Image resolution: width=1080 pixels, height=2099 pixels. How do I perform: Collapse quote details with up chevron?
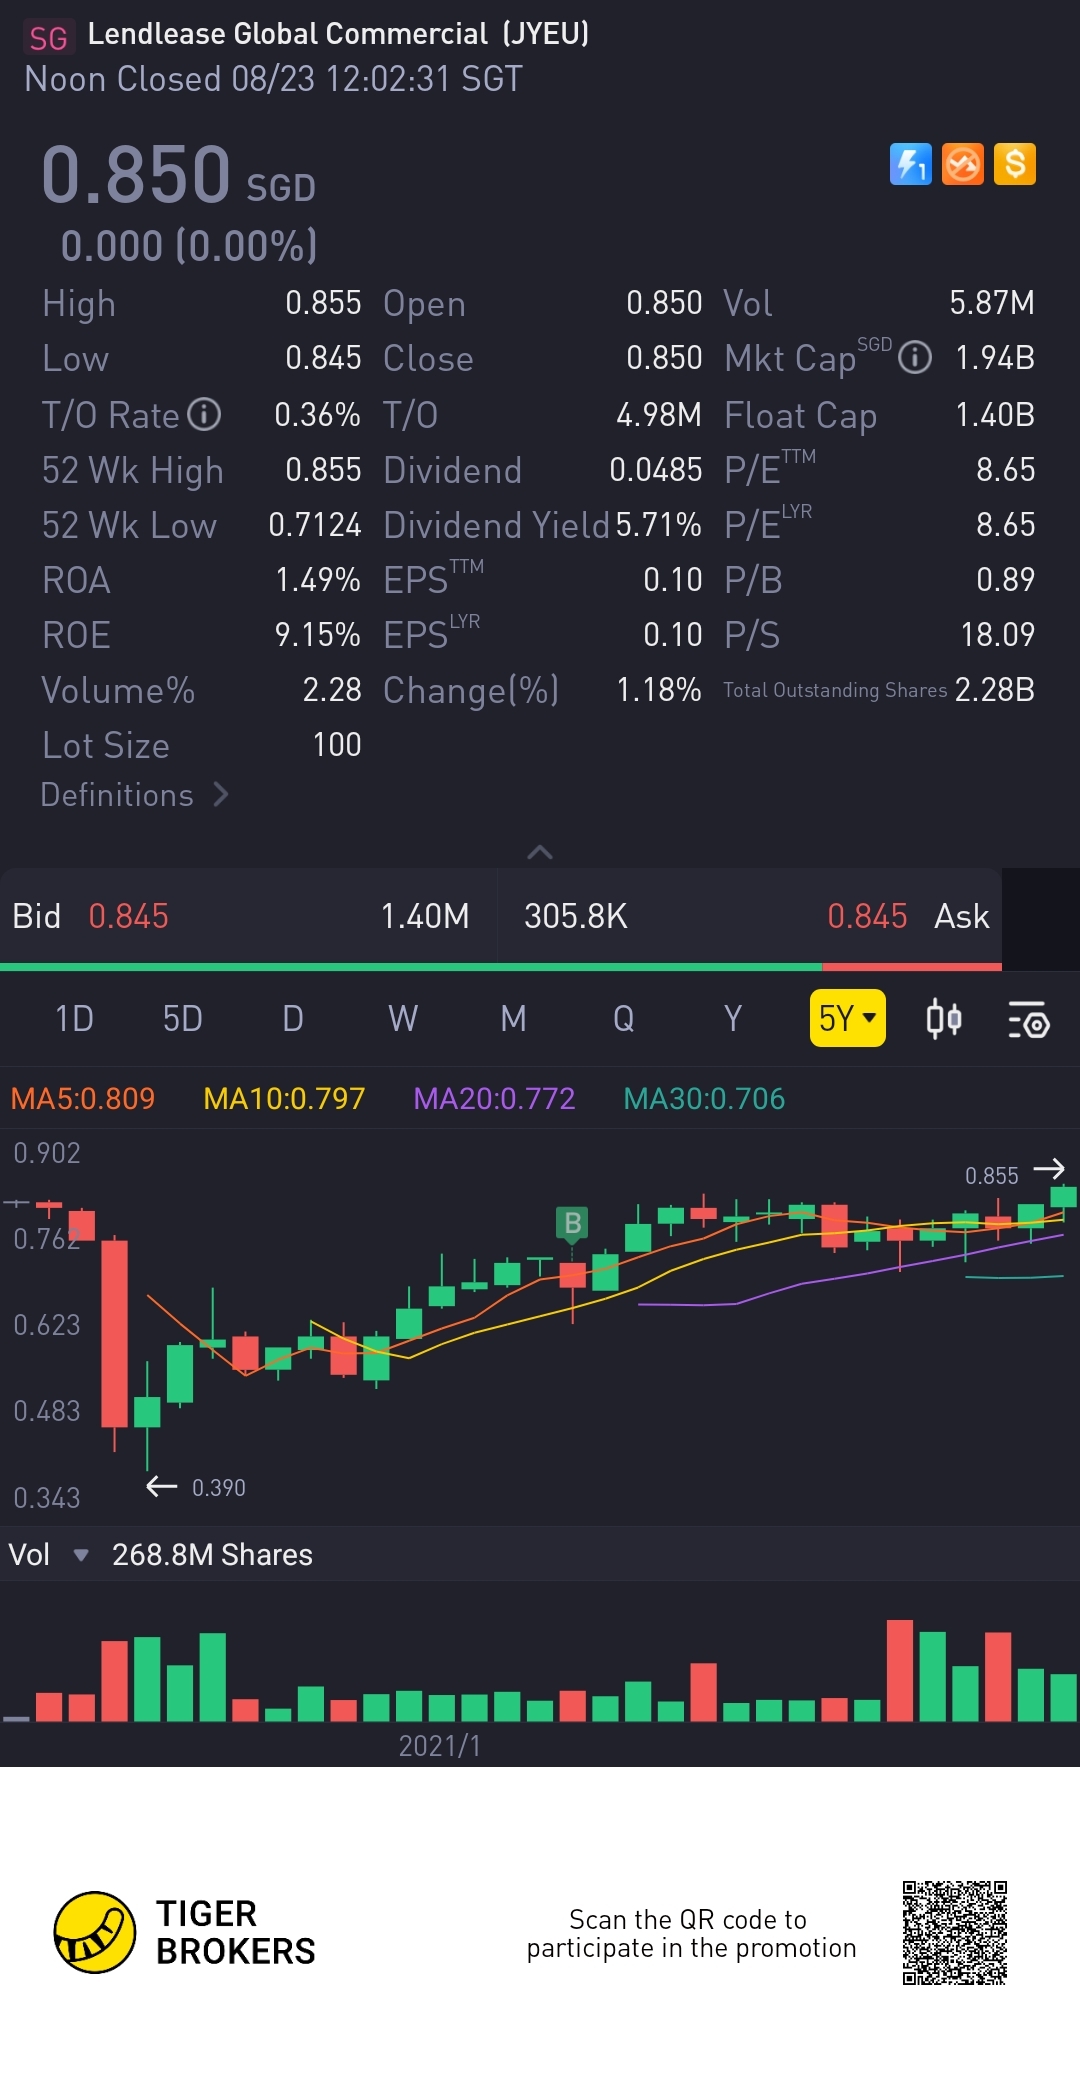pyautogui.click(x=540, y=852)
